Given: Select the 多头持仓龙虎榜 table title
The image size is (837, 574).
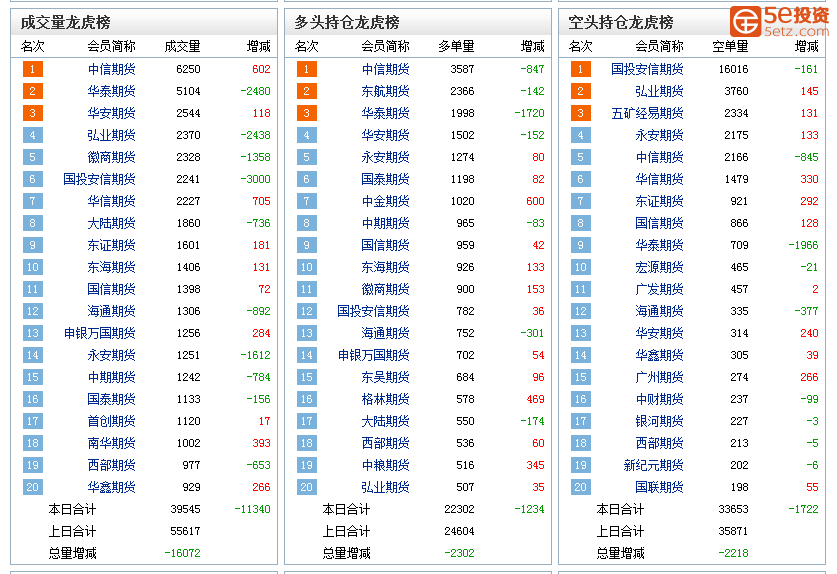Looking at the screenshot, I should point(346,22).
